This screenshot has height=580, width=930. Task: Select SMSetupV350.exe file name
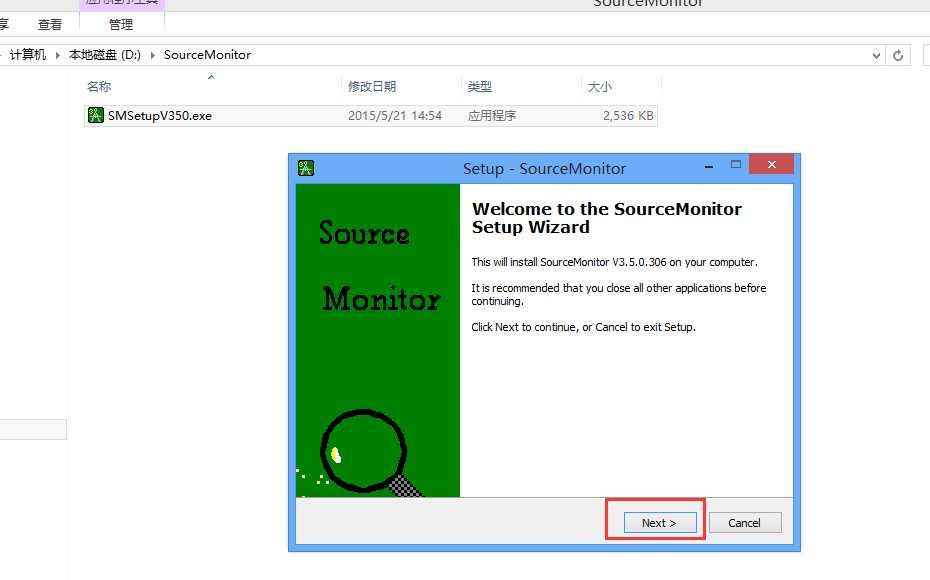tap(160, 116)
